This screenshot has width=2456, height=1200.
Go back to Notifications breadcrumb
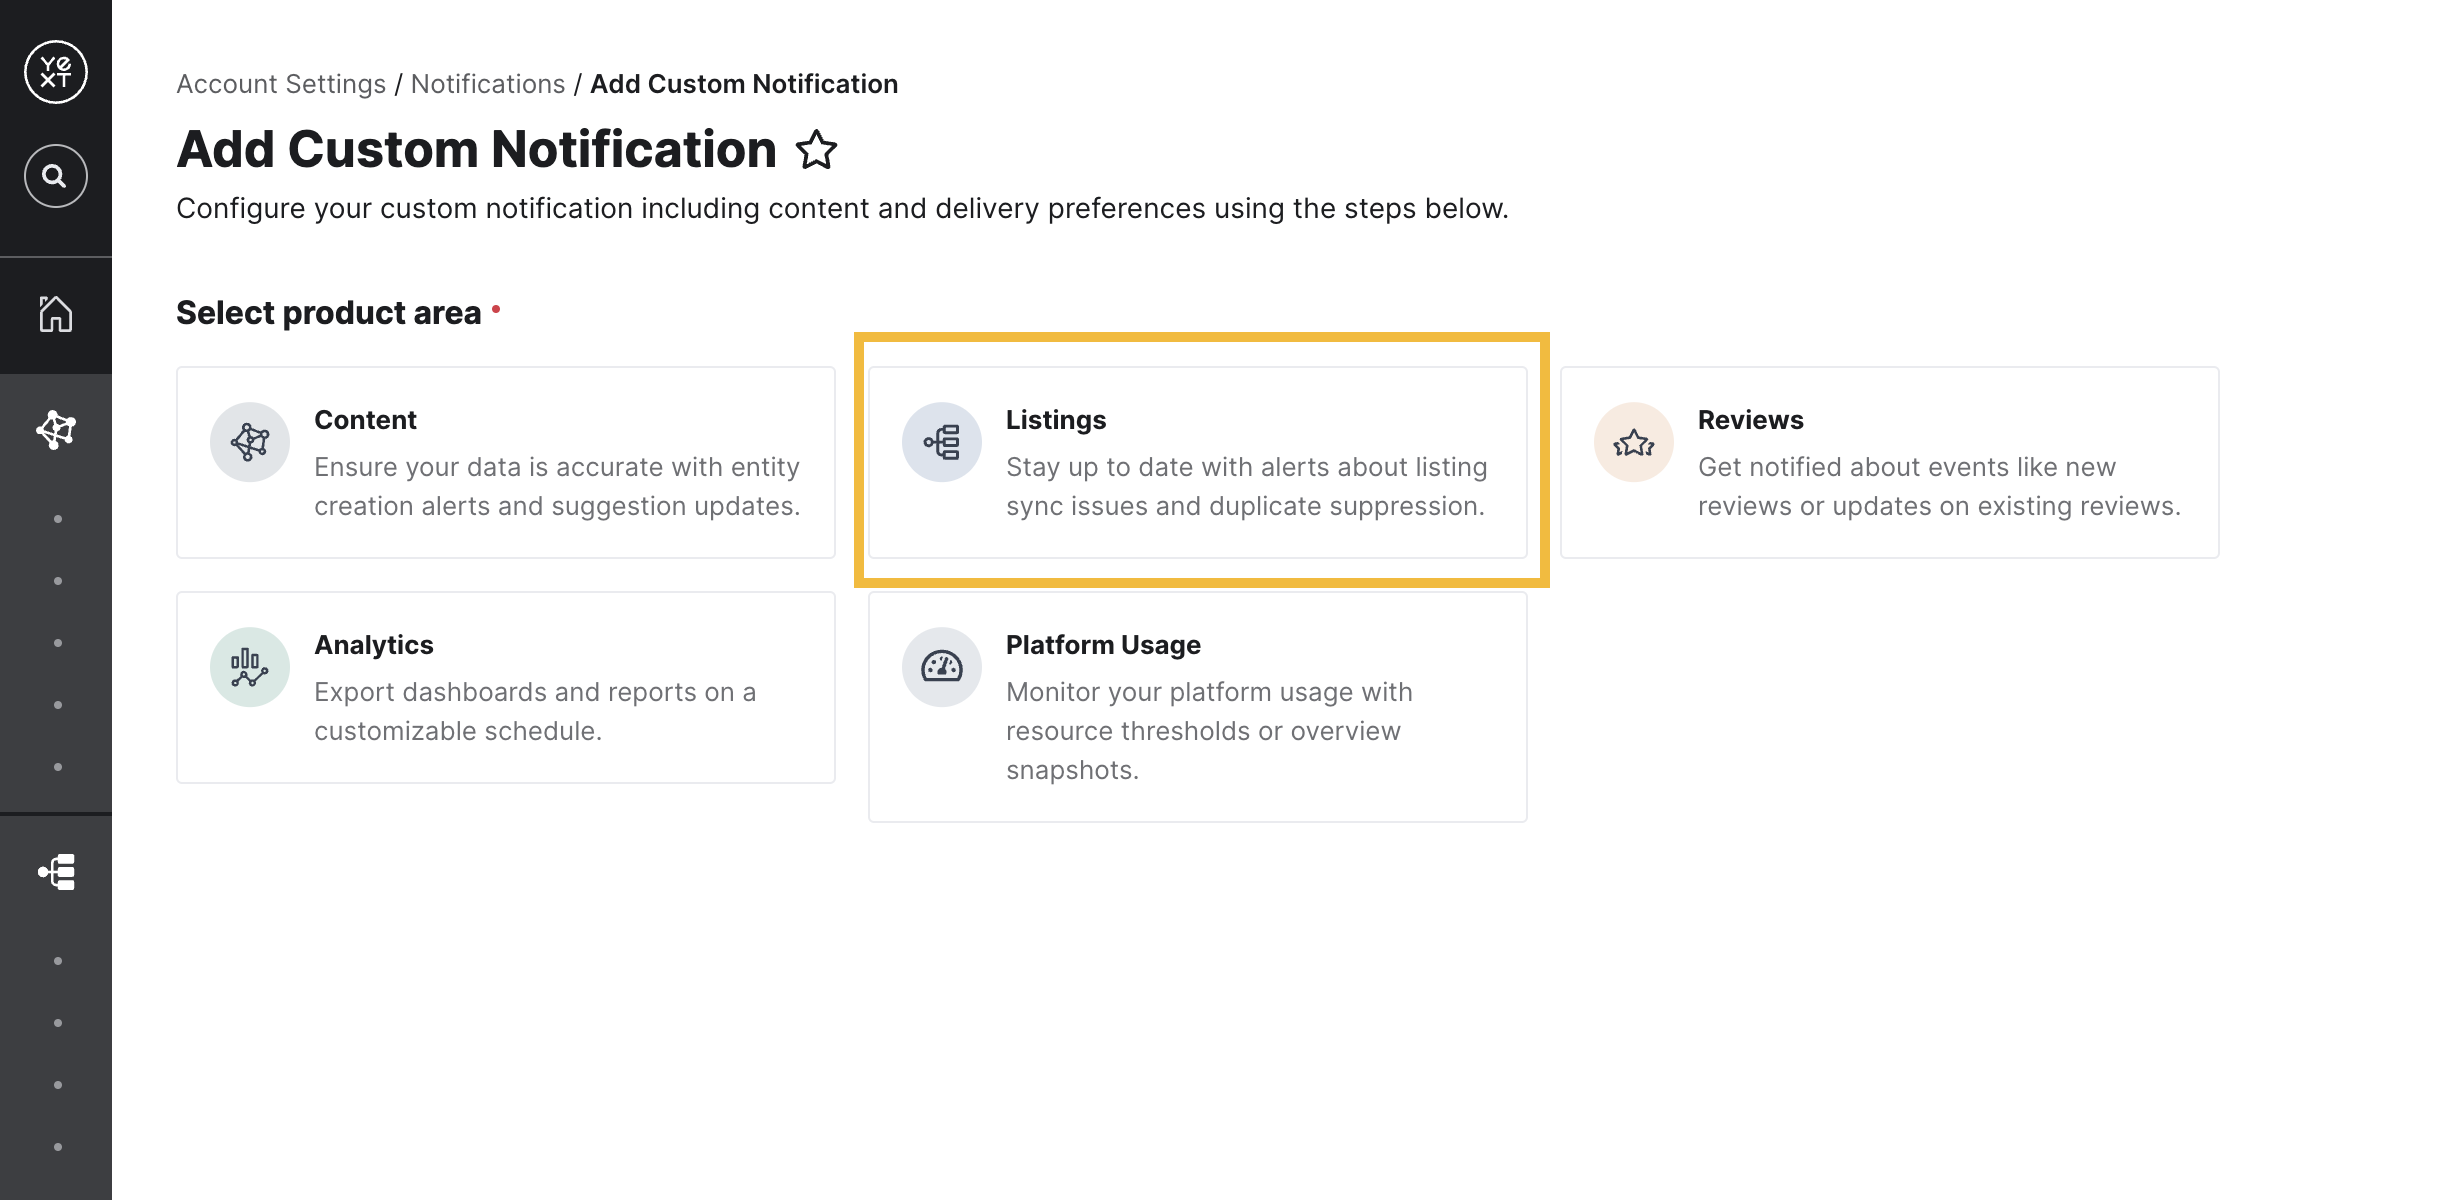(488, 84)
